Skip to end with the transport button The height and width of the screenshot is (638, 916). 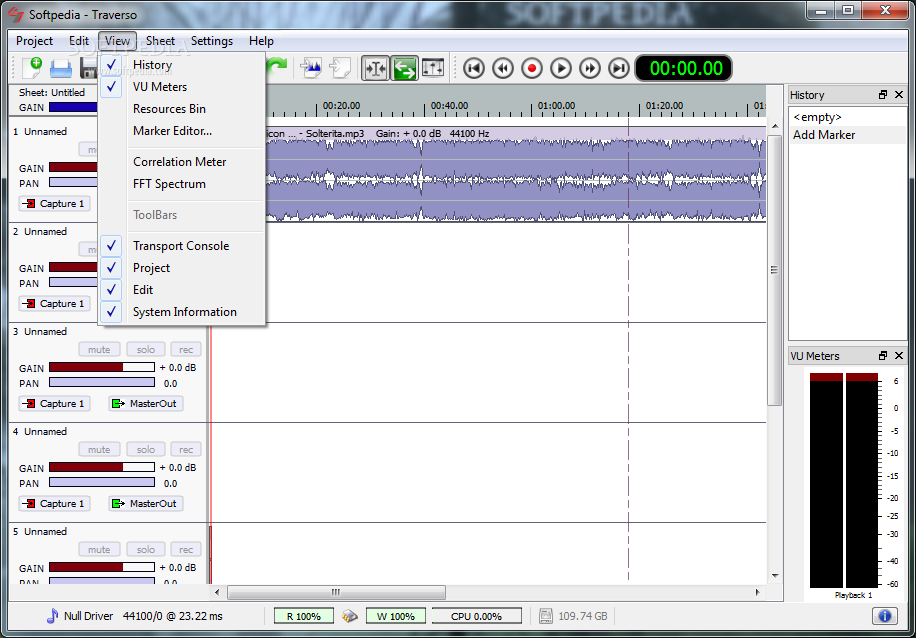coord(619,68)
